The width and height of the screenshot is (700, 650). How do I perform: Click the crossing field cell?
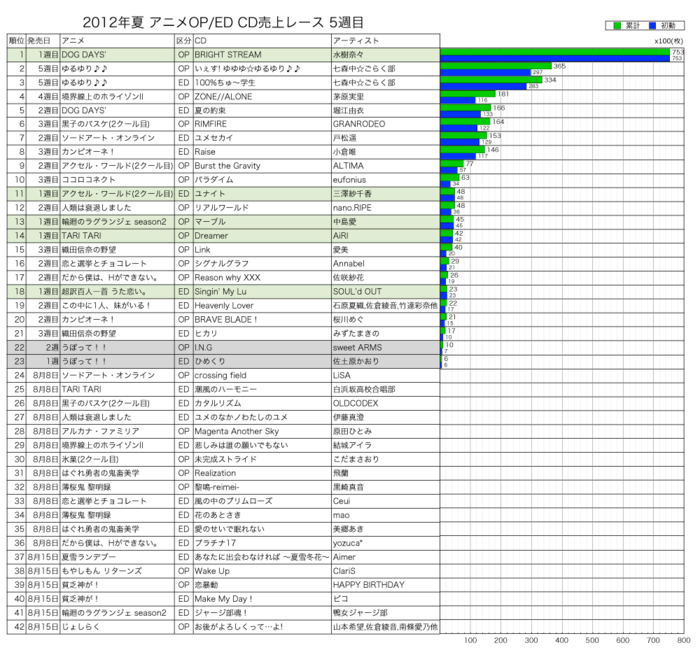(262, 375)
